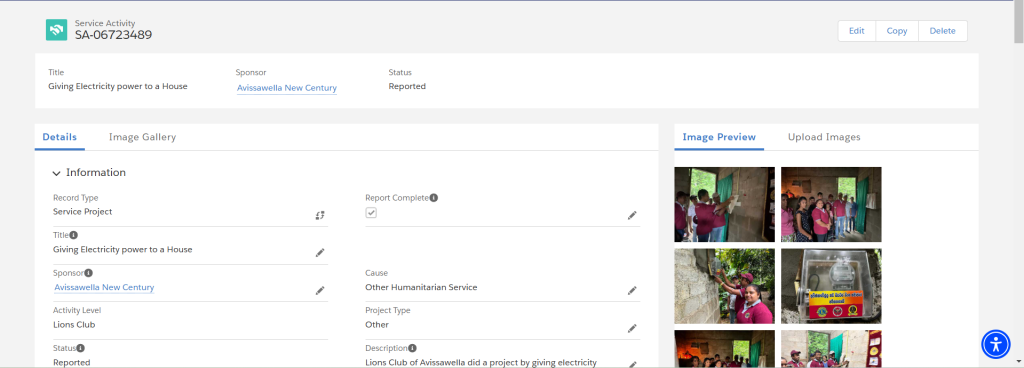Click the 'Service Project' record type value
Image resolution: width=1024 pixels, height=368 pixels.
point(82,211)
